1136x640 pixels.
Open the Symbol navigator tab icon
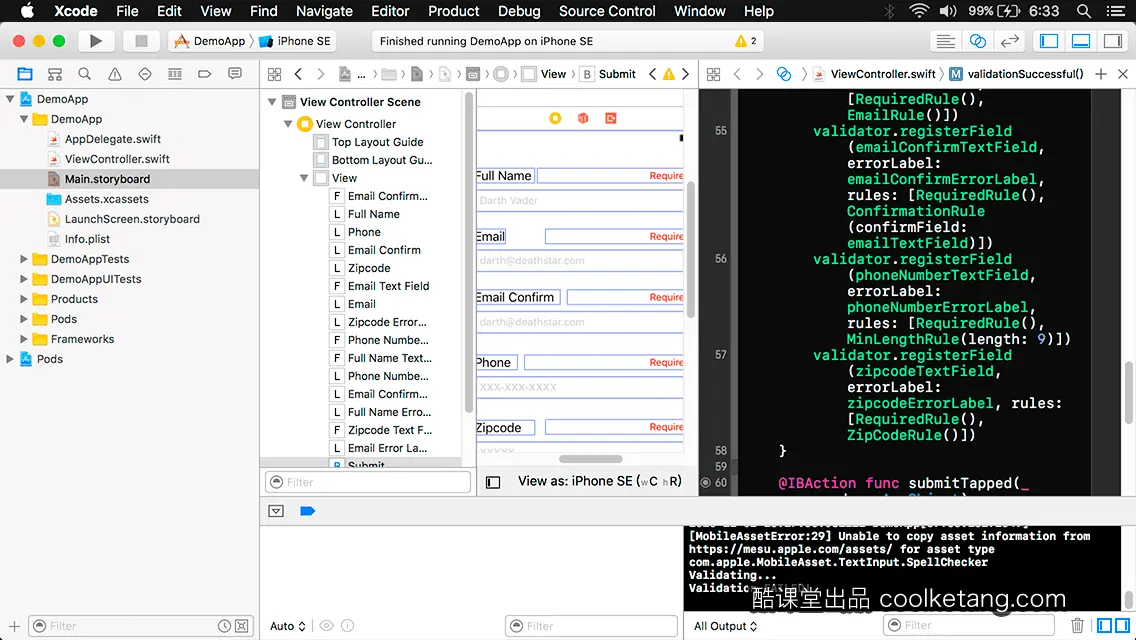click(55, 74)
